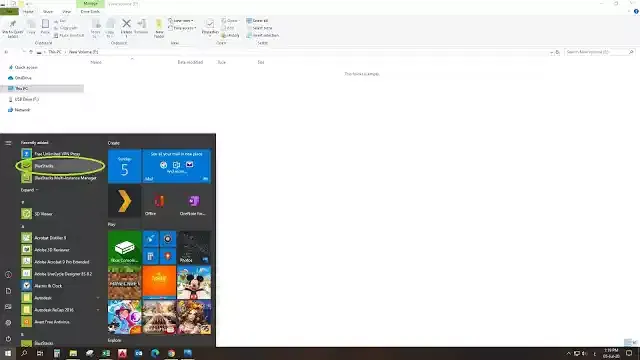Open the Office tile
This screenshot has height=360, width=640.
click(159, 200)
